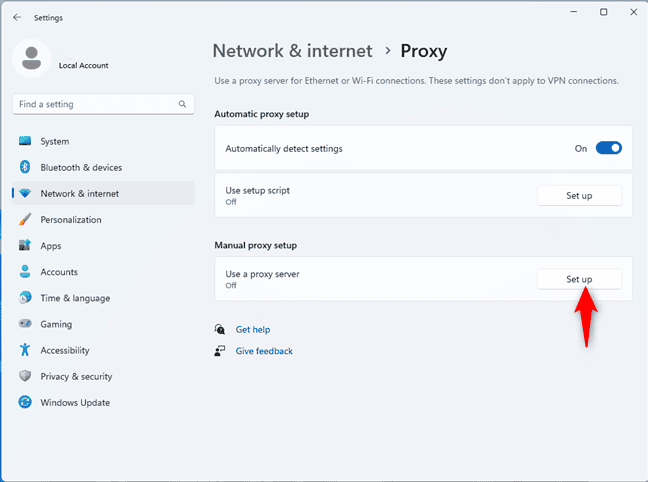Click the 'Manual proxy setup' heading

pyautogui.click(x=255, y=245)
